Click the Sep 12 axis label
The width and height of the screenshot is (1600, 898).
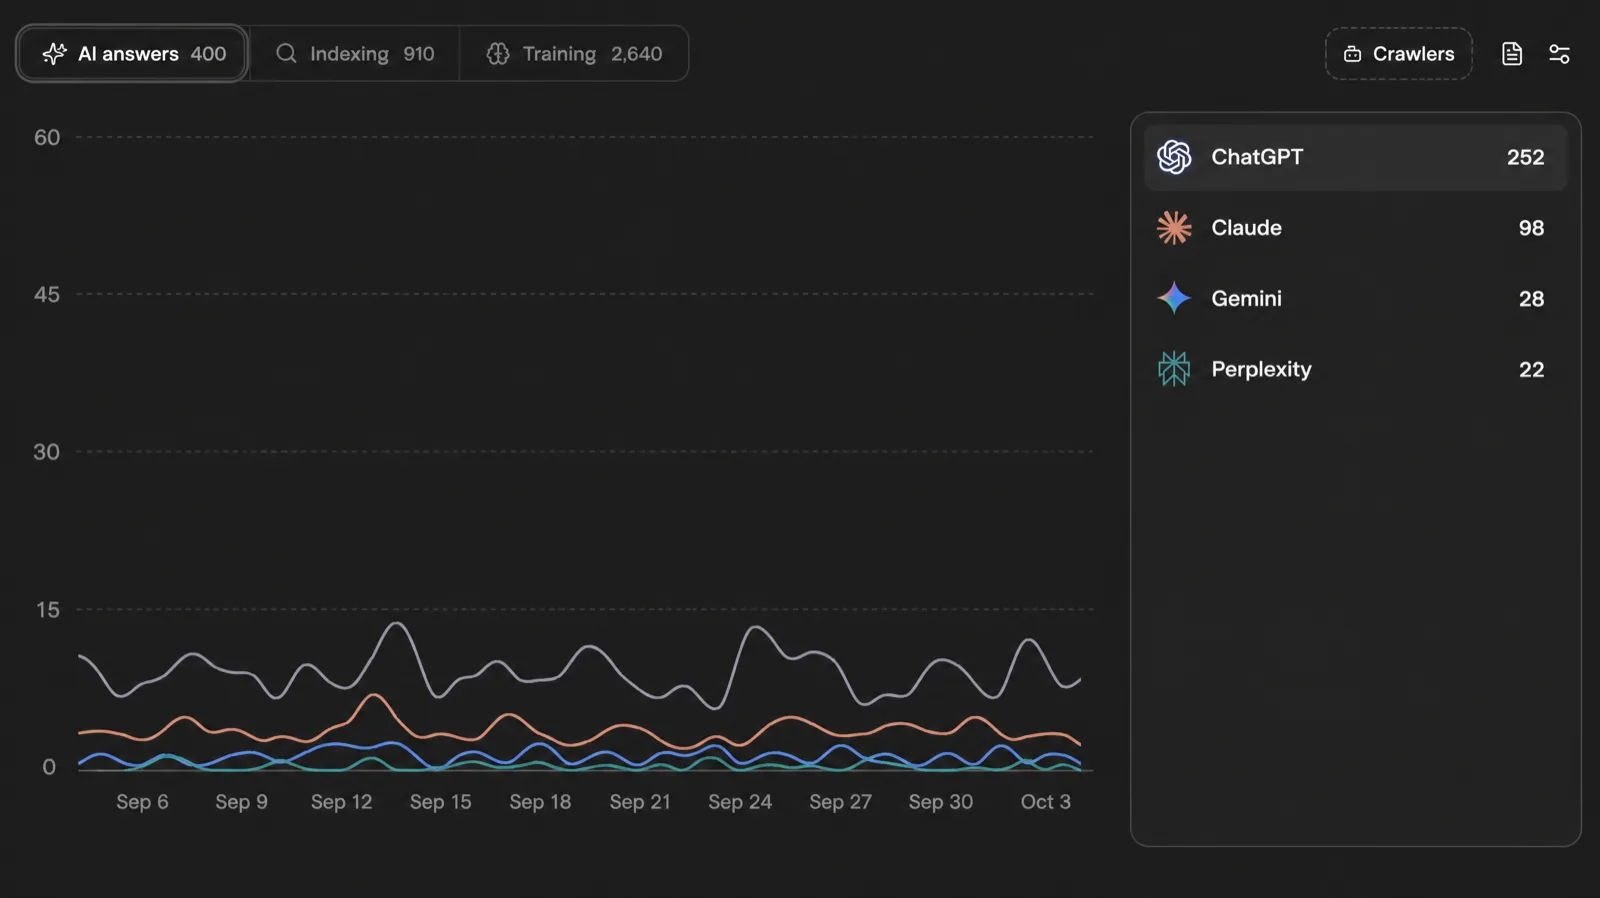(x=341, y=802)
